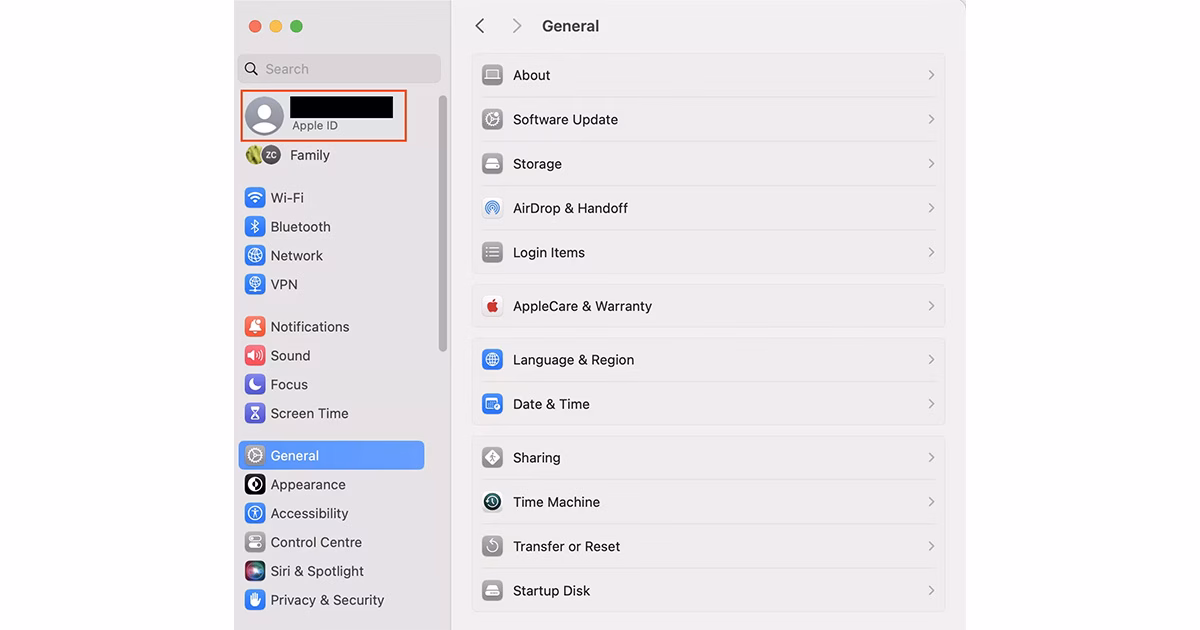Expand the About row chevron
The height and width of the screenshot is (630, 1200).
(931, 75)
